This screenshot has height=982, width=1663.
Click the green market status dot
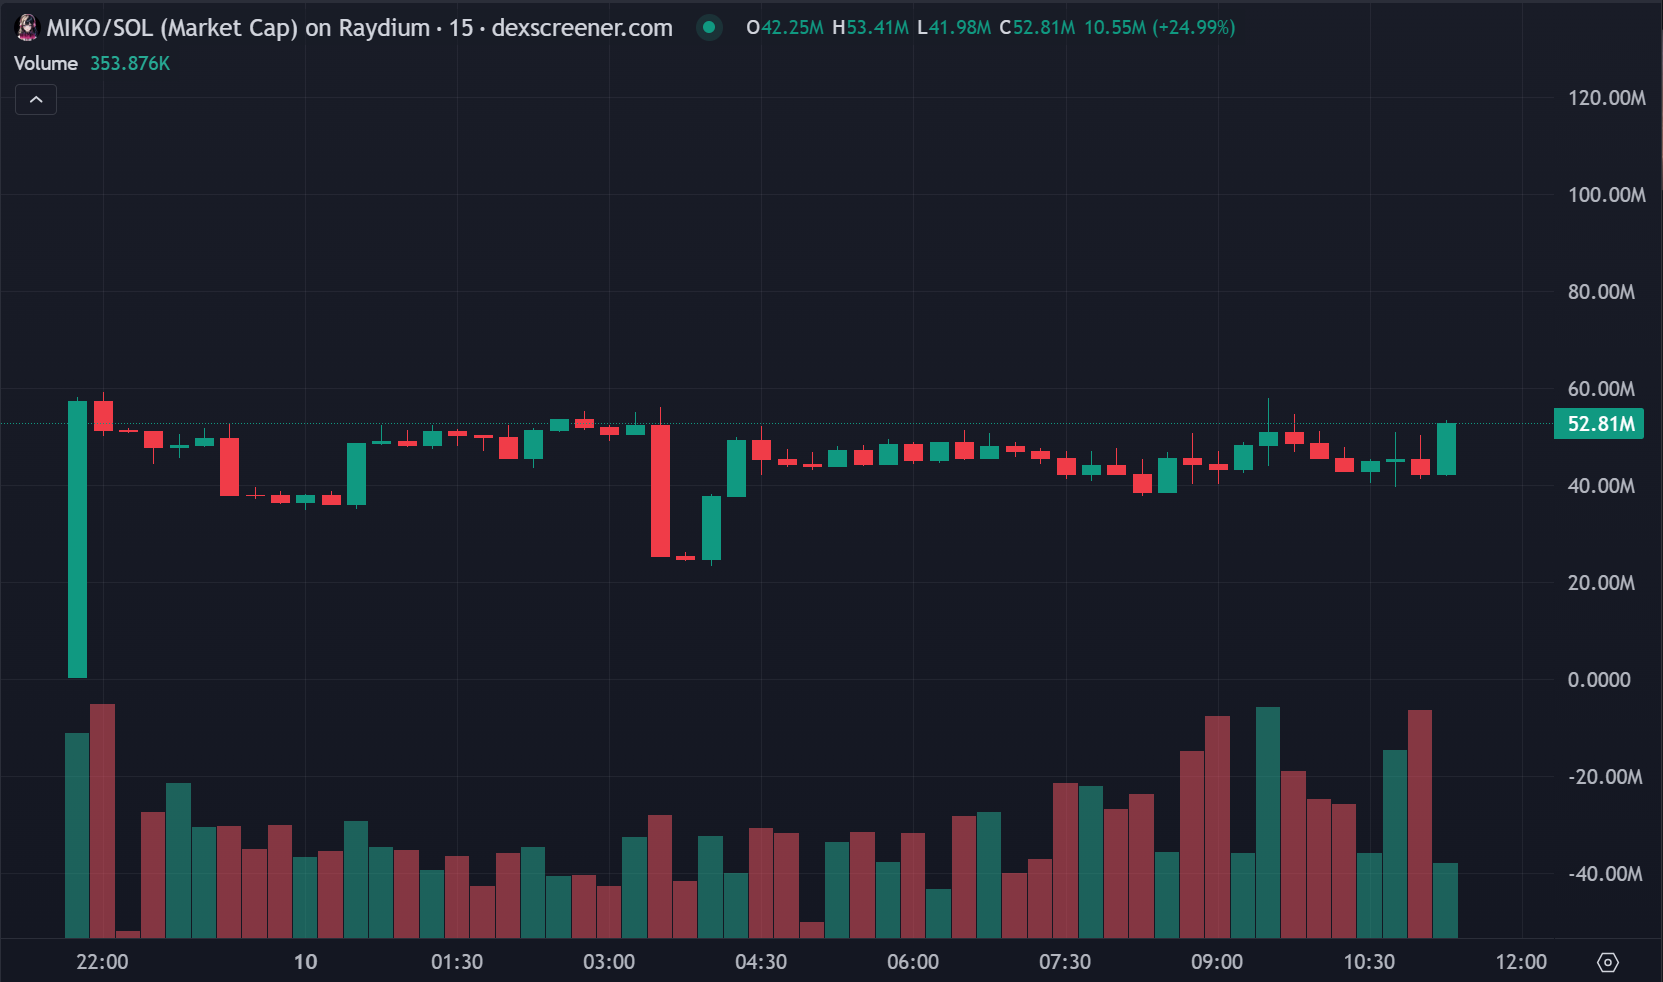709,28
